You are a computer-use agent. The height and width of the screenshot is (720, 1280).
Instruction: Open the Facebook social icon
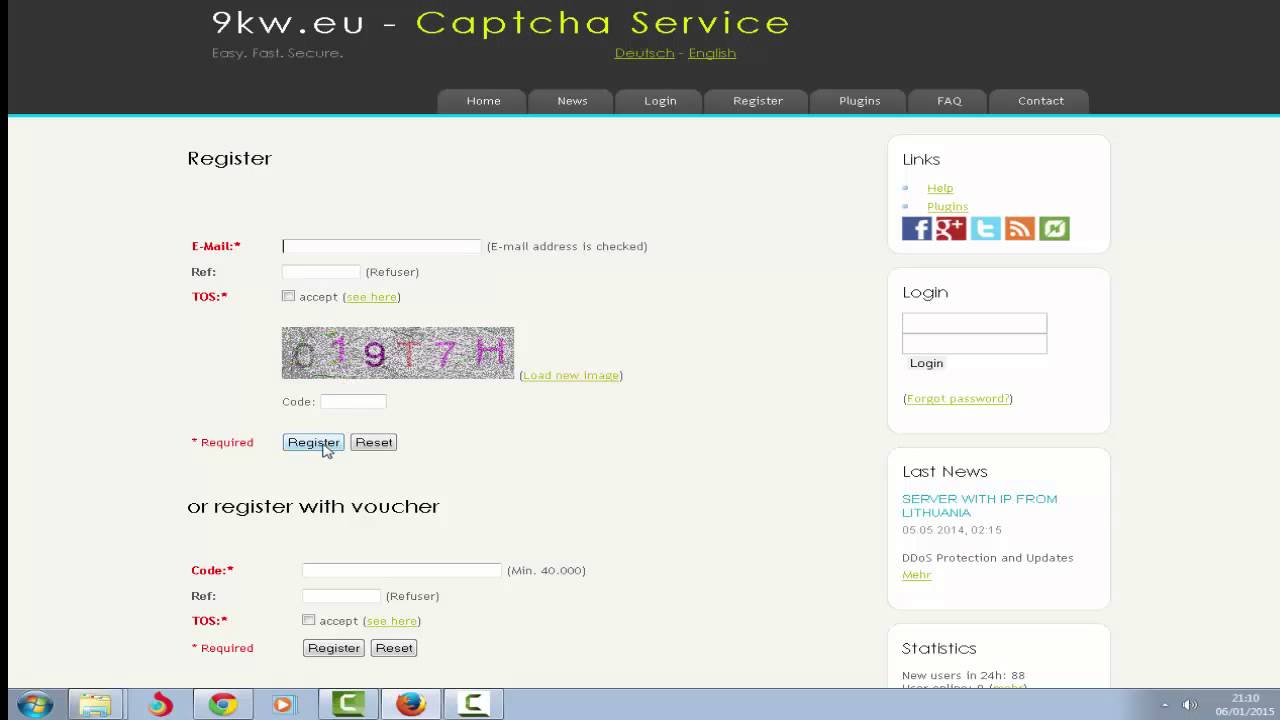[x=916, y=228]
